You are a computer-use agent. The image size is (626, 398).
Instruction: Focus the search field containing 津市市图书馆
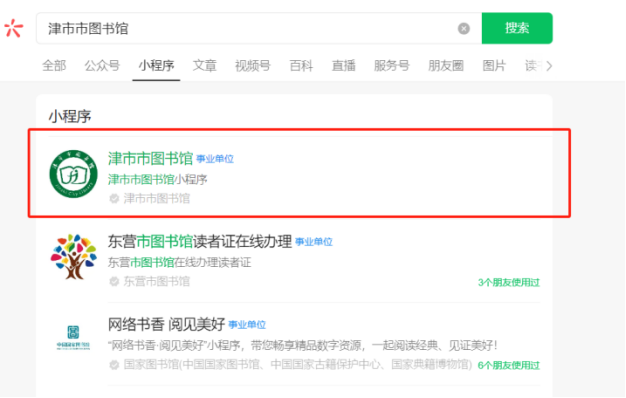coord(259,28)
